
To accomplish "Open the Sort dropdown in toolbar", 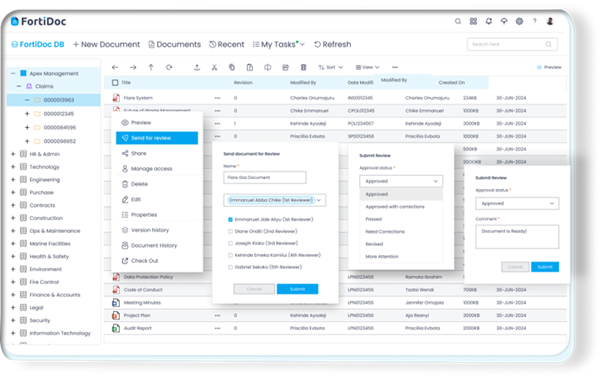I will (331, 67).
